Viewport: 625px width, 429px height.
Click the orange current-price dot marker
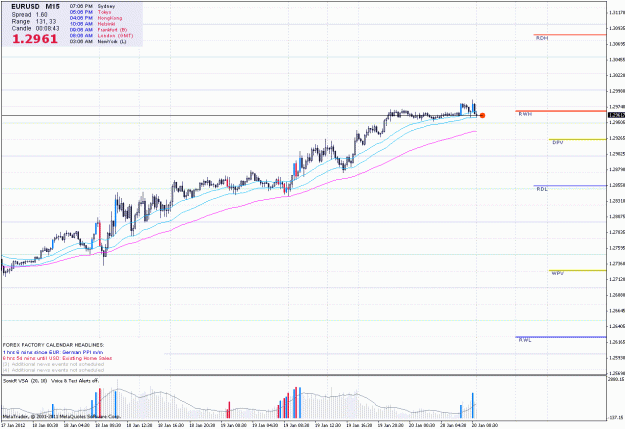coord(482,116)
